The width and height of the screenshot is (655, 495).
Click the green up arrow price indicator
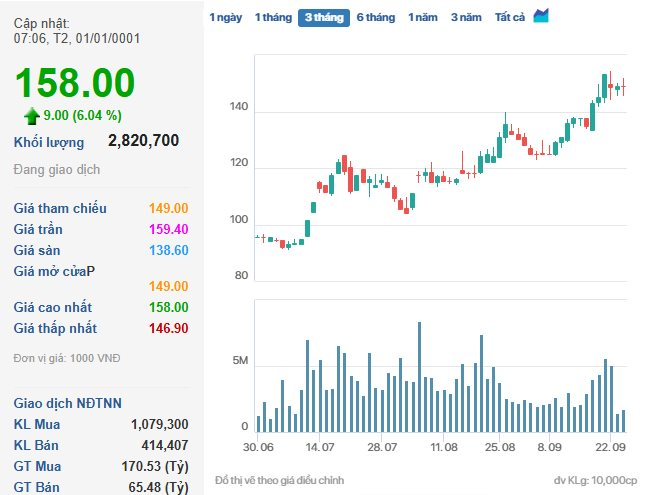(32, 115)
